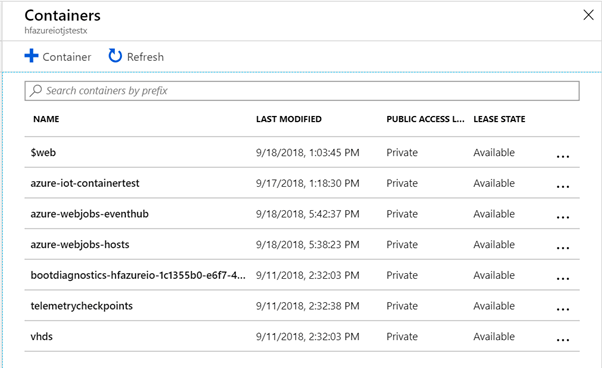The height and width of the screenshot is (368, 602).
Task: Click the date 9/18/2018, 1:03:45 PM
Action: click(308, 153)
